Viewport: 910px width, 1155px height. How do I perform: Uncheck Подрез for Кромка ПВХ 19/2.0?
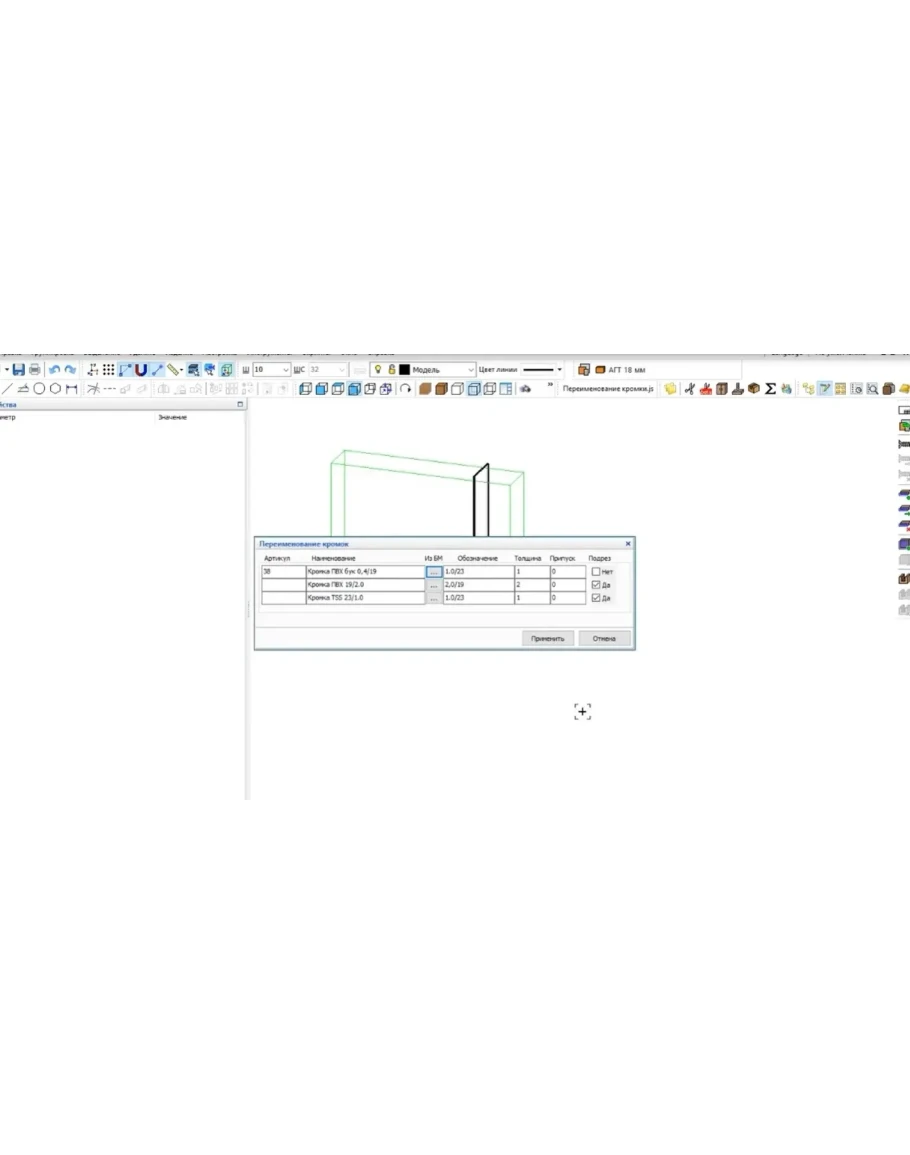[596, 585]
